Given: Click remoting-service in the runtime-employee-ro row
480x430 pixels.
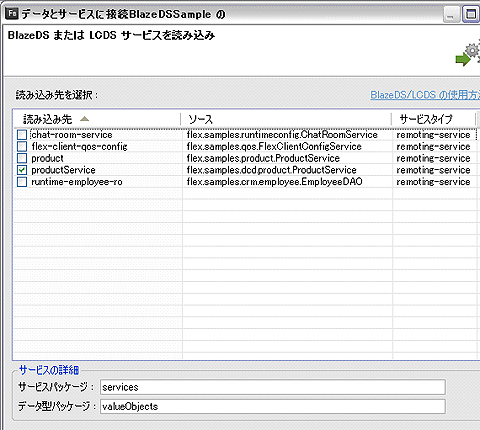Looking at the screenshot, I should coord(433,182).
